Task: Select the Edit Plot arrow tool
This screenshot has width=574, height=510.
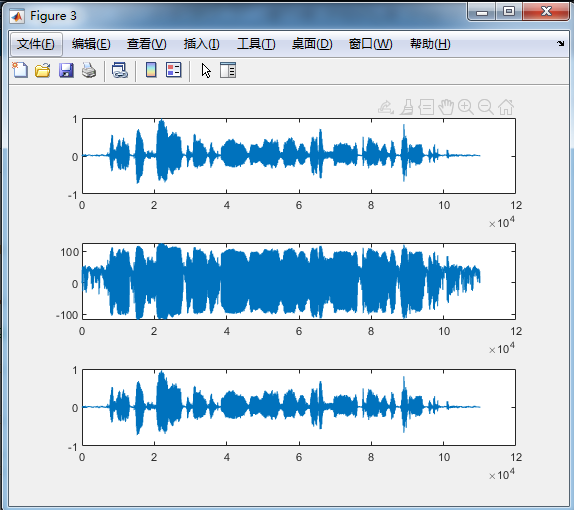Action: pyautogui.click(x=206, y=70)
